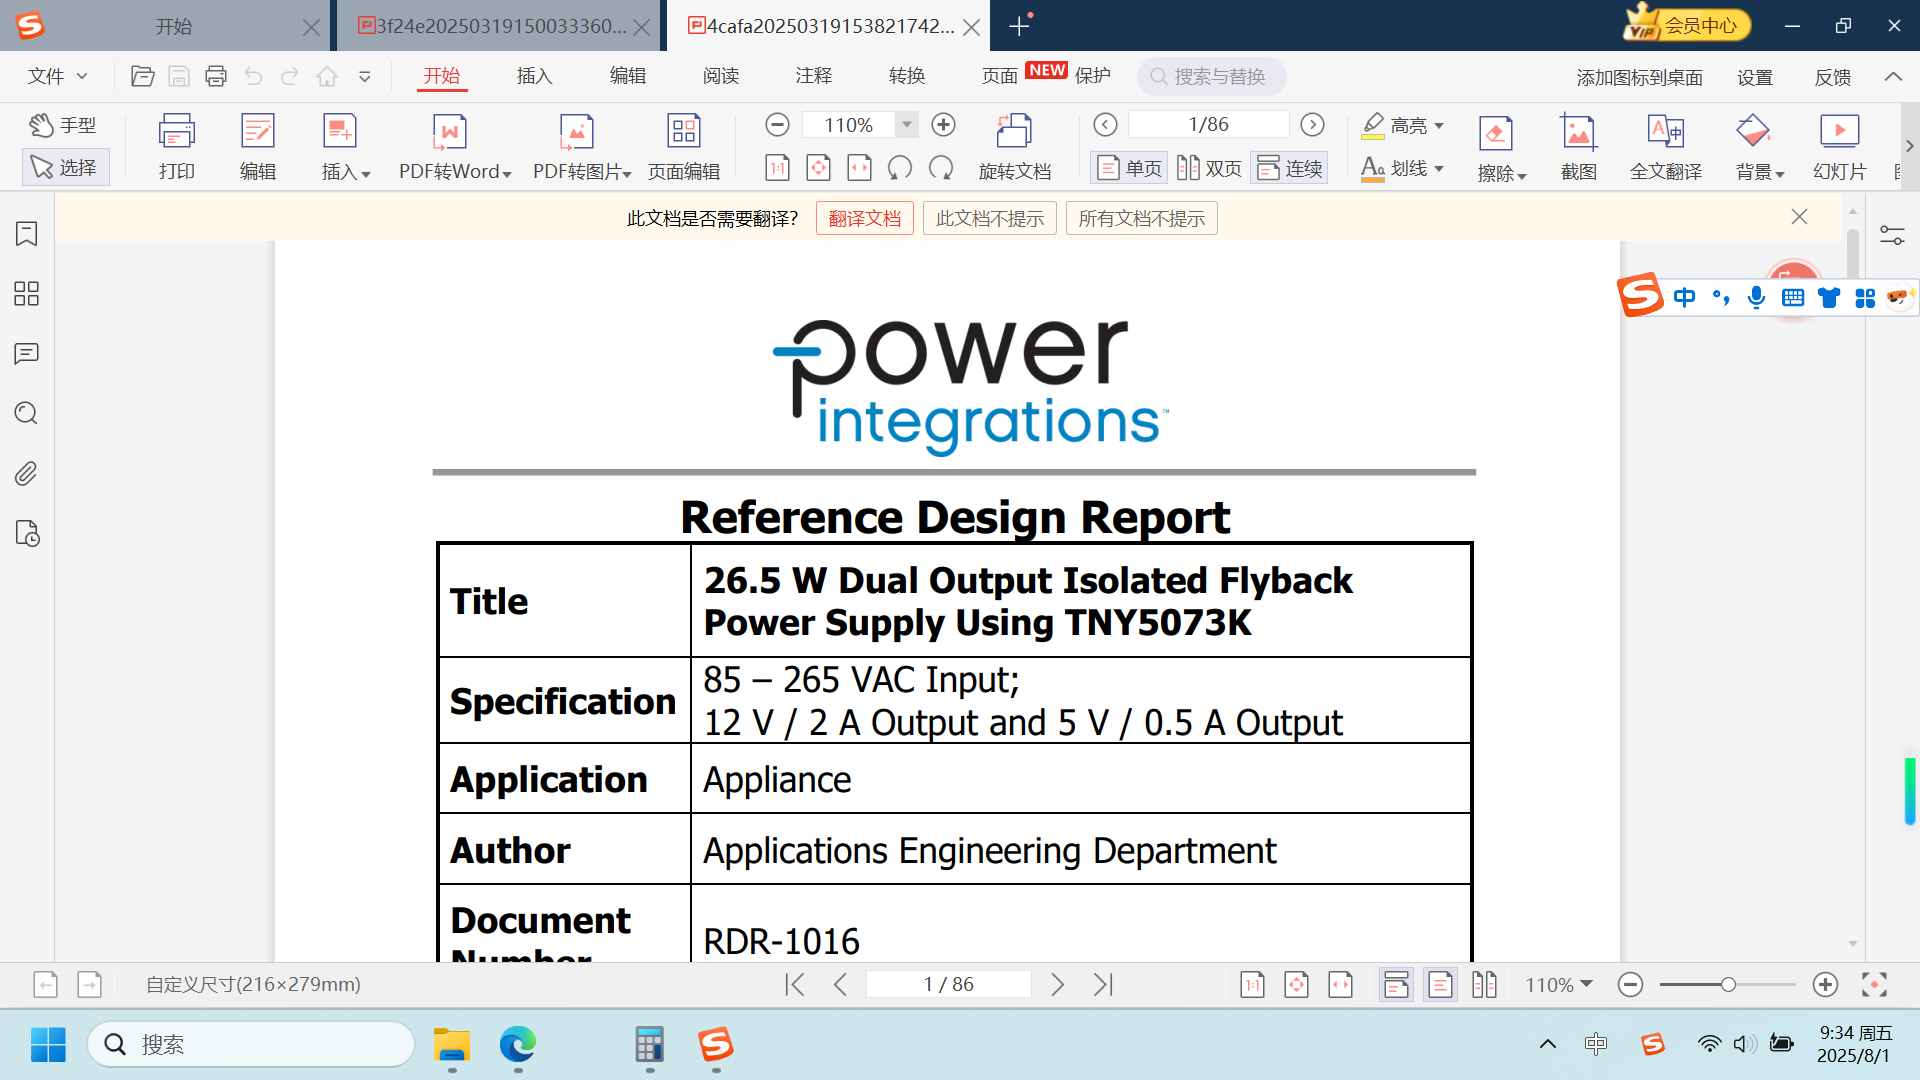The image size is (1920, 1080).
Task: Go to next page using ribbon arrow
Action: (x=1312, y=125)
